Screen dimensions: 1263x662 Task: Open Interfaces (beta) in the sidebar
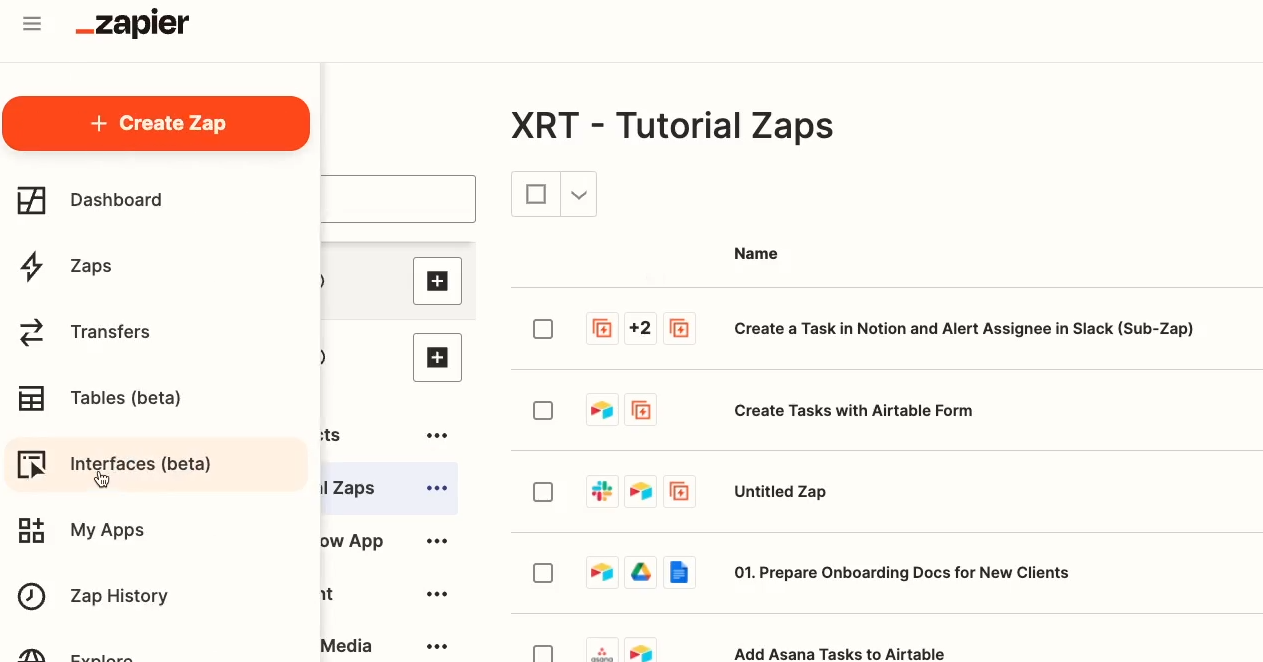tap(156, 464)
